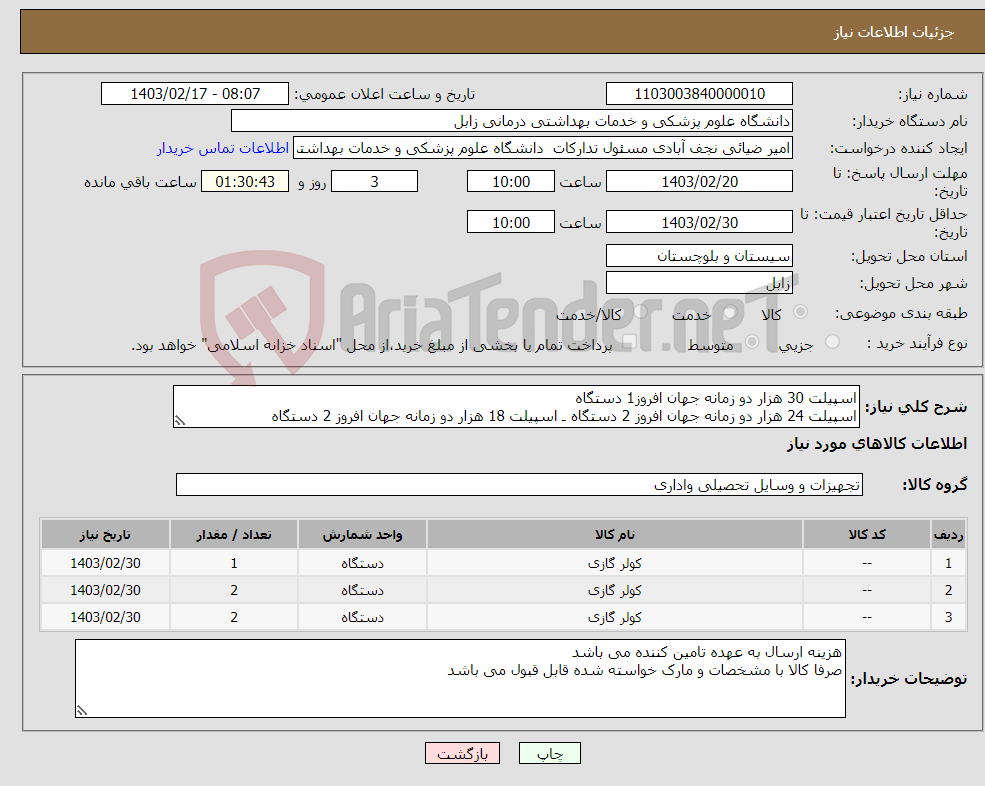Click request creator name field
Screen dimensions: 985x786
(x=543, y=148)
